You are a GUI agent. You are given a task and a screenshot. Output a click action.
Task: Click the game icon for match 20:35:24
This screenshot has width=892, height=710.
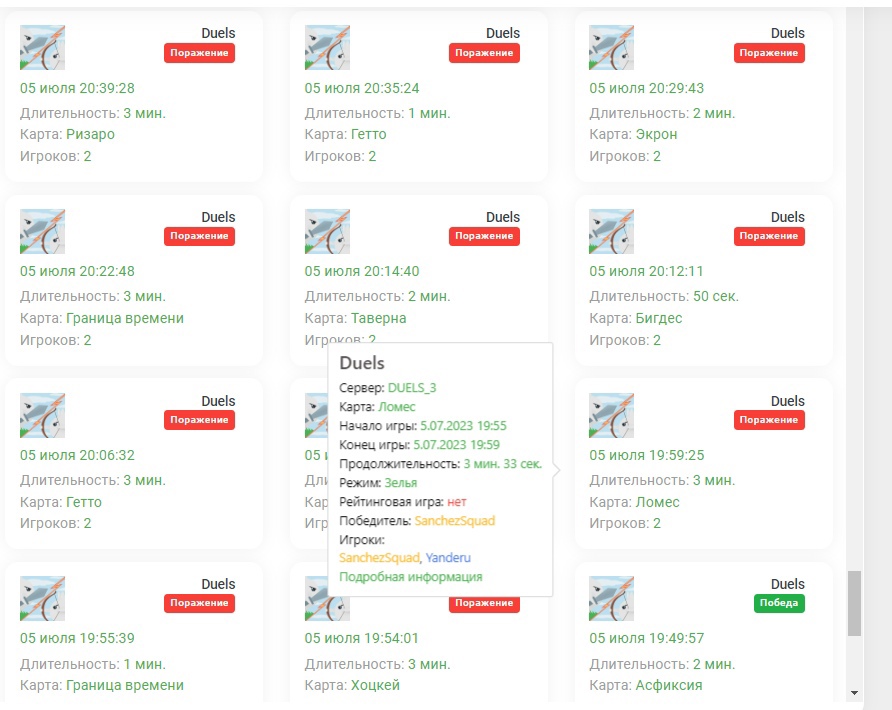[x=327, y=47]
